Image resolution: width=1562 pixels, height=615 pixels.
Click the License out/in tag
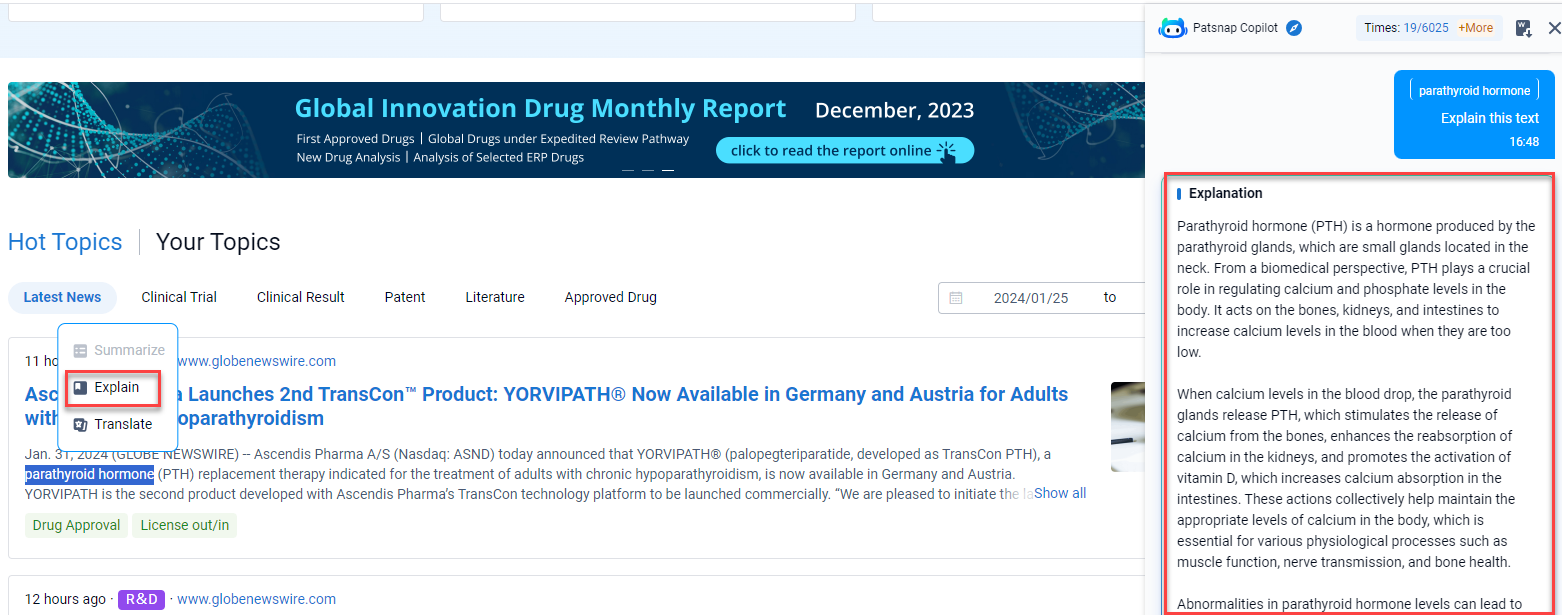click(x=185, y=525)
